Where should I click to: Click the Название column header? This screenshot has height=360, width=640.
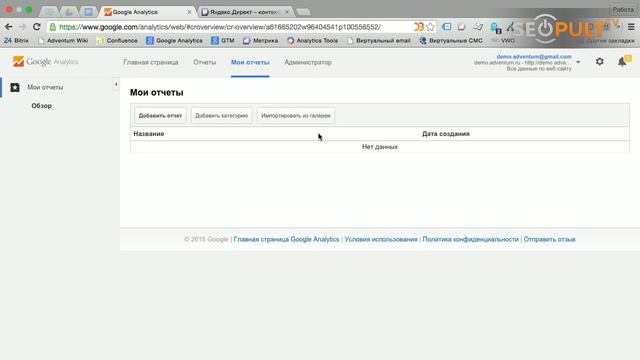(x=149, y=134)
